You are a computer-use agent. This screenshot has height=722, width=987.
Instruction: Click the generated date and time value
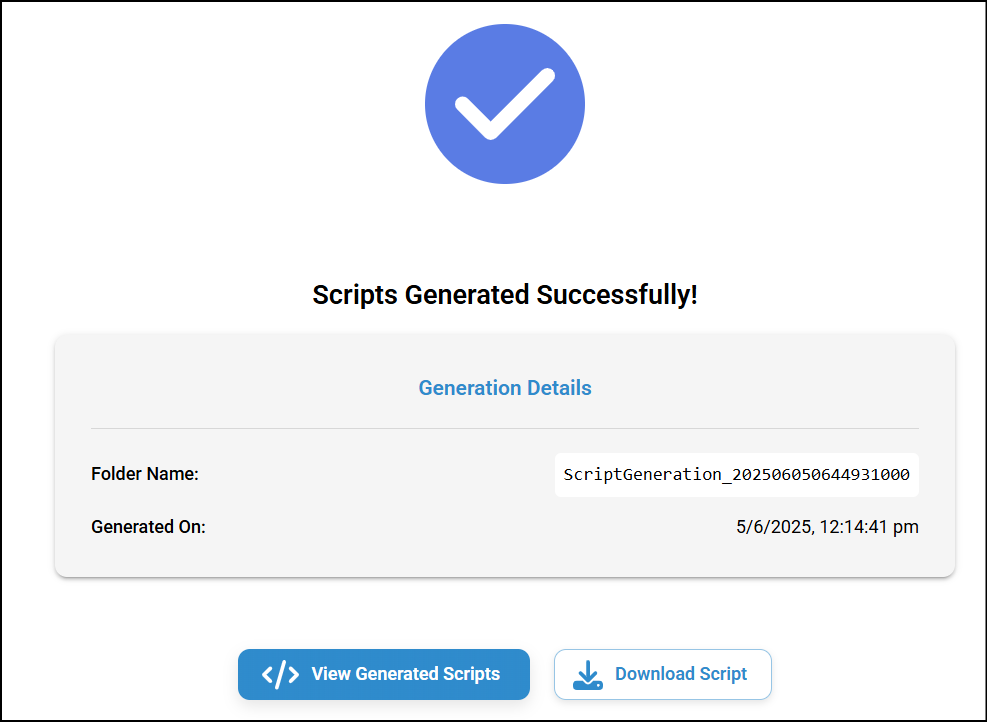click(827, 527)
